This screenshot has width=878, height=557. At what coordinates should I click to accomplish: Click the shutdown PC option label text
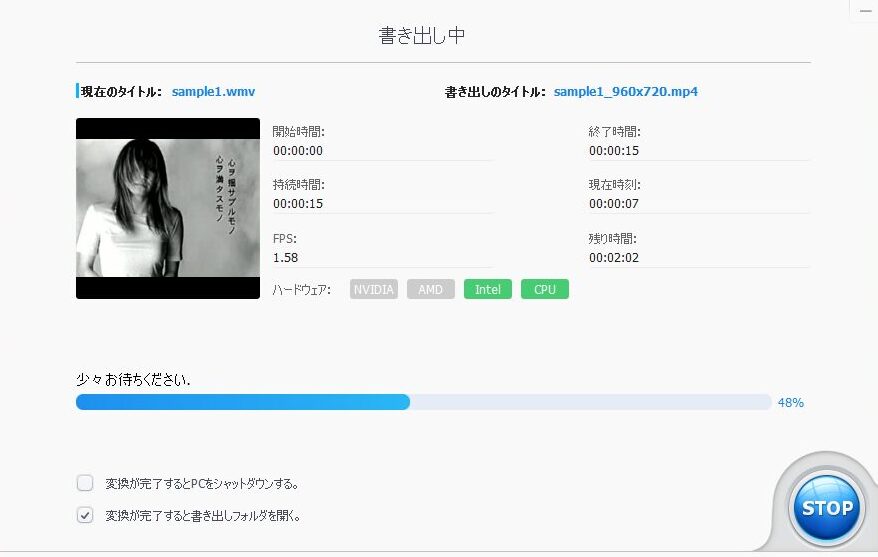tap(202, 483)
